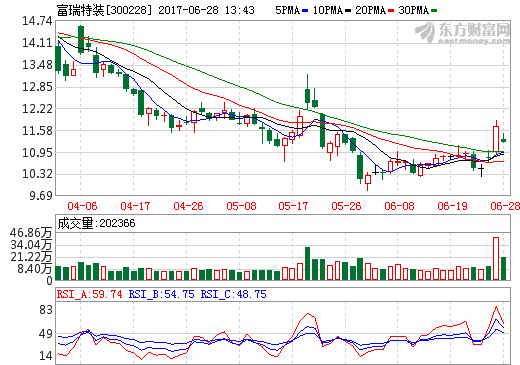Screen dimensions: 520x365
Task: Click the 30PMA legend label
Action: tap(414, 10)
